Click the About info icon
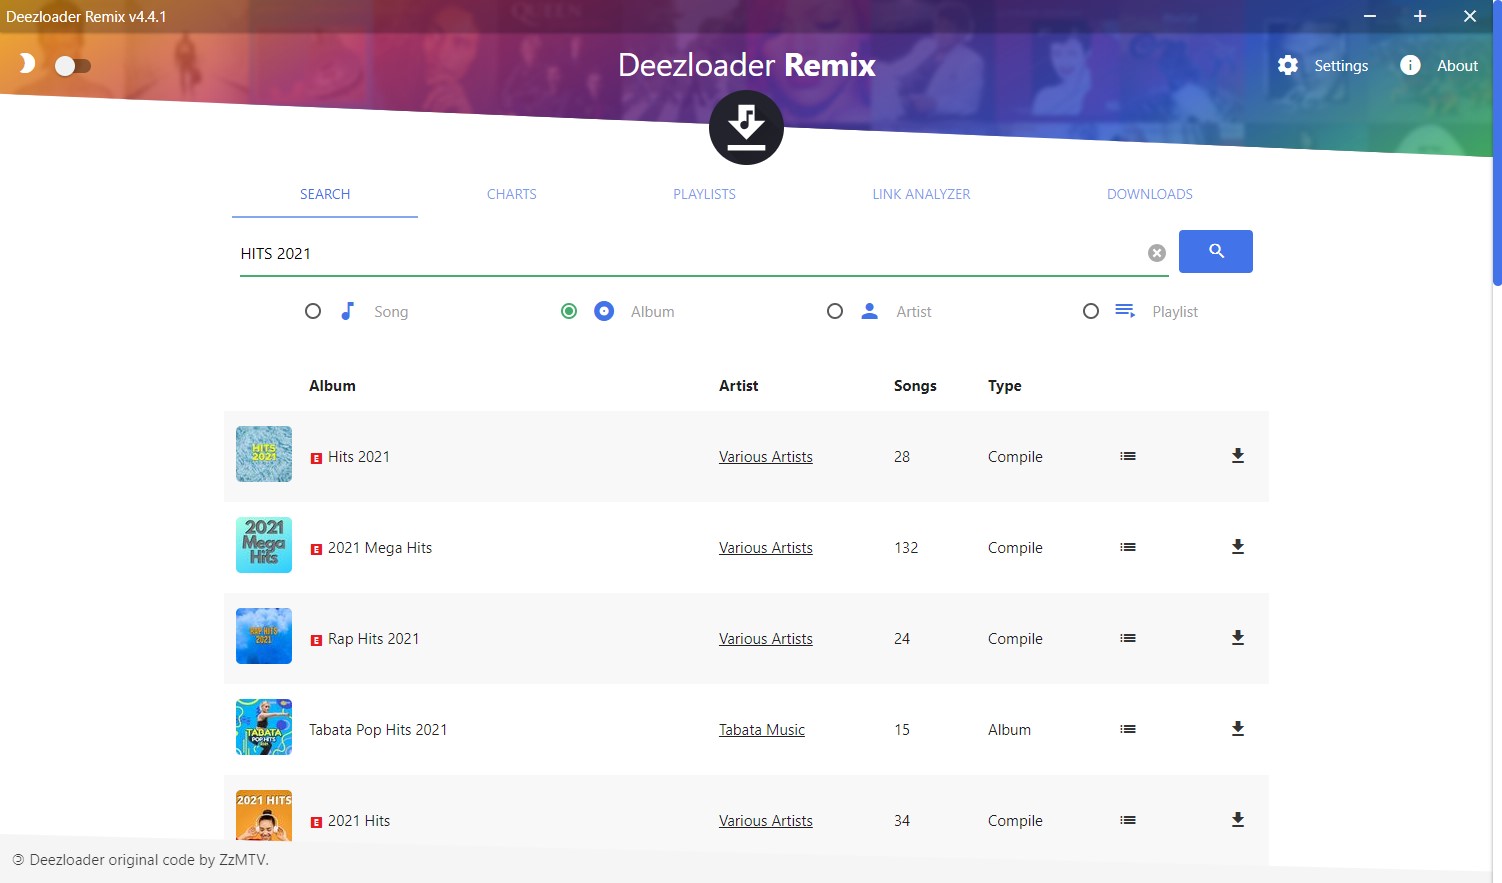Viewport: 1502px width, 883px height. (x=1410, y=65)
